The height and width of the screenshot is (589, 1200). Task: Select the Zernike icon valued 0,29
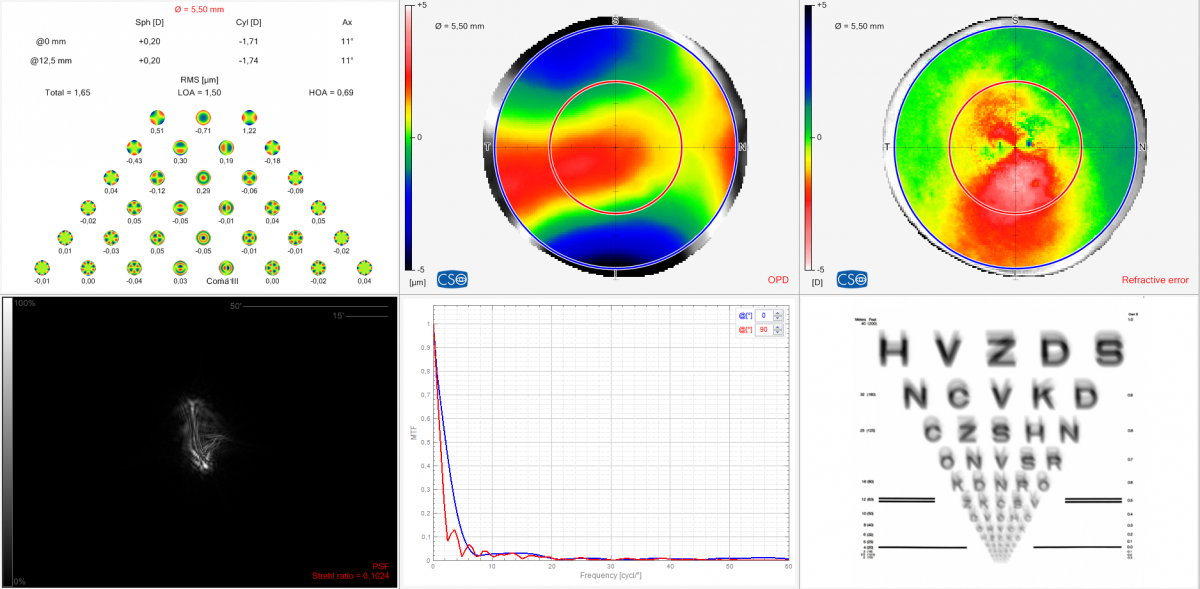coord(203,178)
